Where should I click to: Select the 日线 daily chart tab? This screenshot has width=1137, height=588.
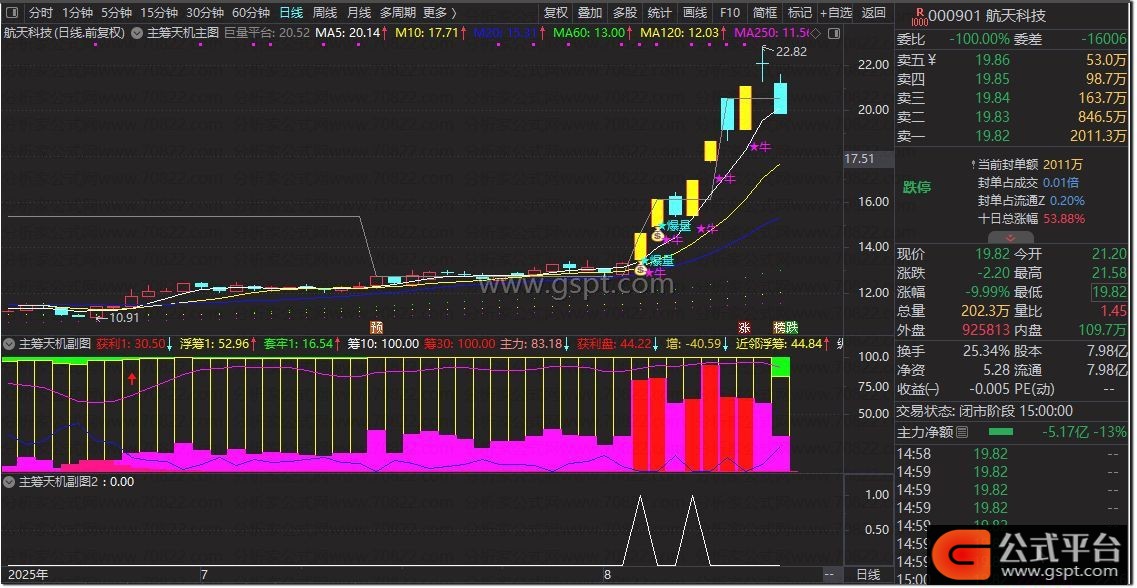click(291, 13)
